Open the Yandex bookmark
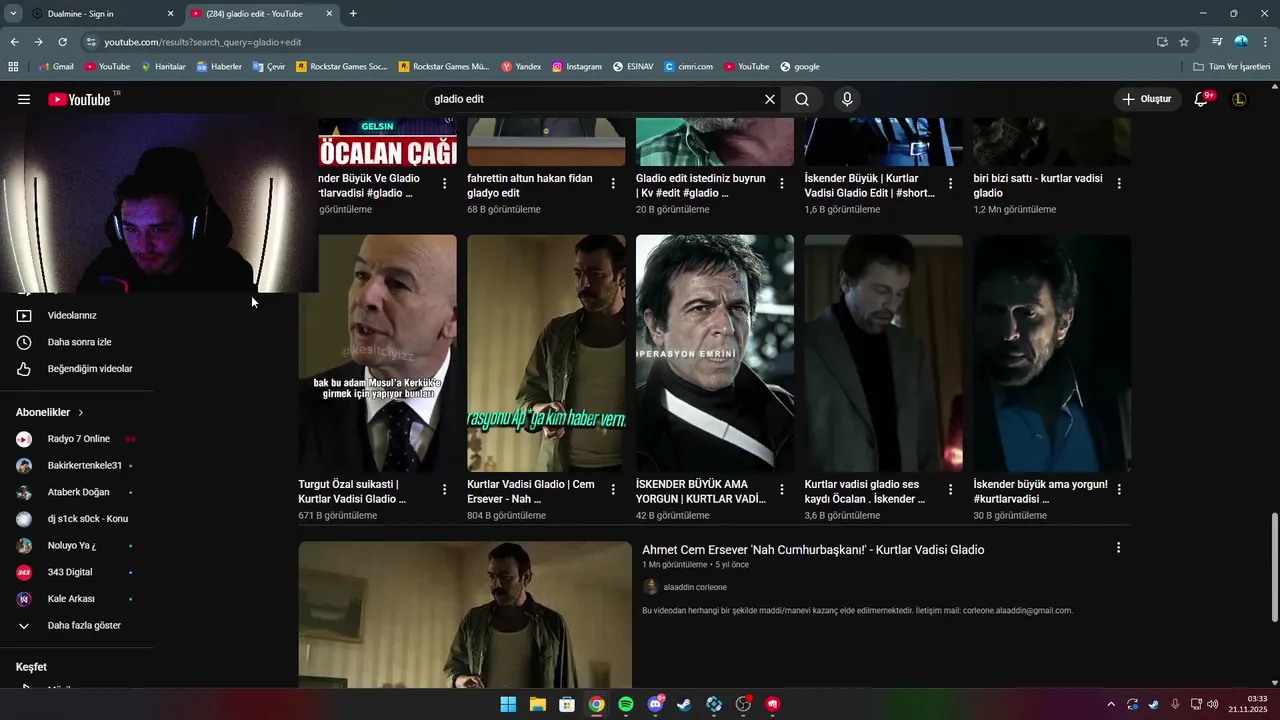The width and height of the screenshot is (1280, 720). pyautogui.click(x=521, y=67)
